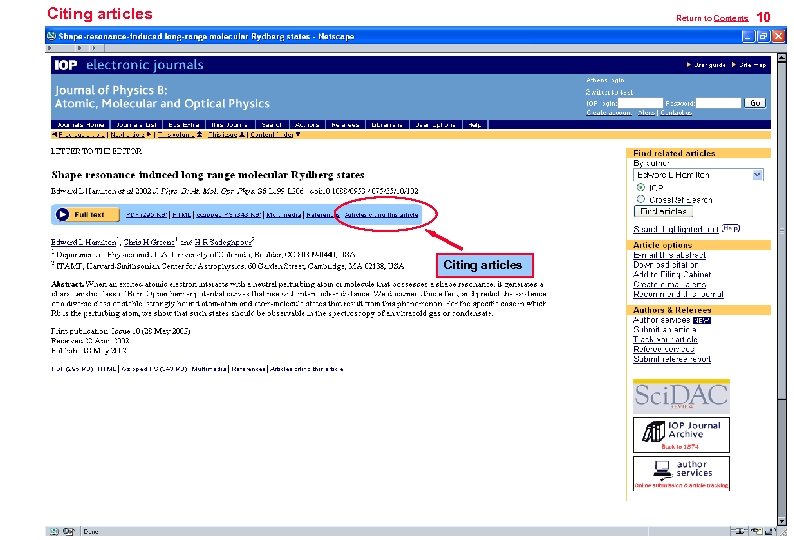Open author Edward L Hamilton link
Screen dimensions: 794x540
[x=84, y=242]
